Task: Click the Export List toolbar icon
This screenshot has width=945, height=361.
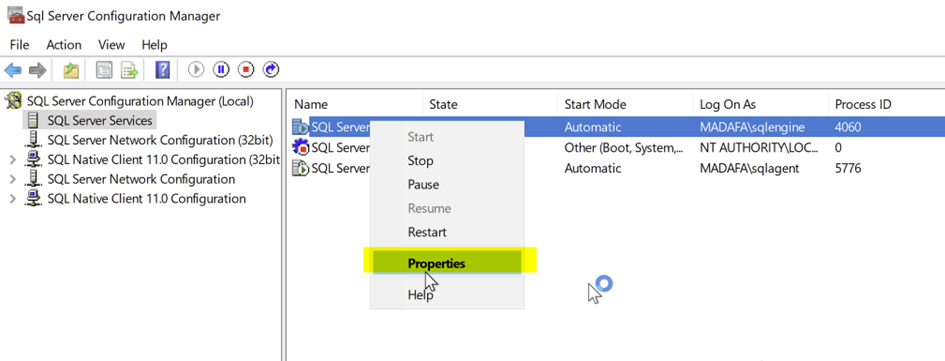Action: (130, 71)
